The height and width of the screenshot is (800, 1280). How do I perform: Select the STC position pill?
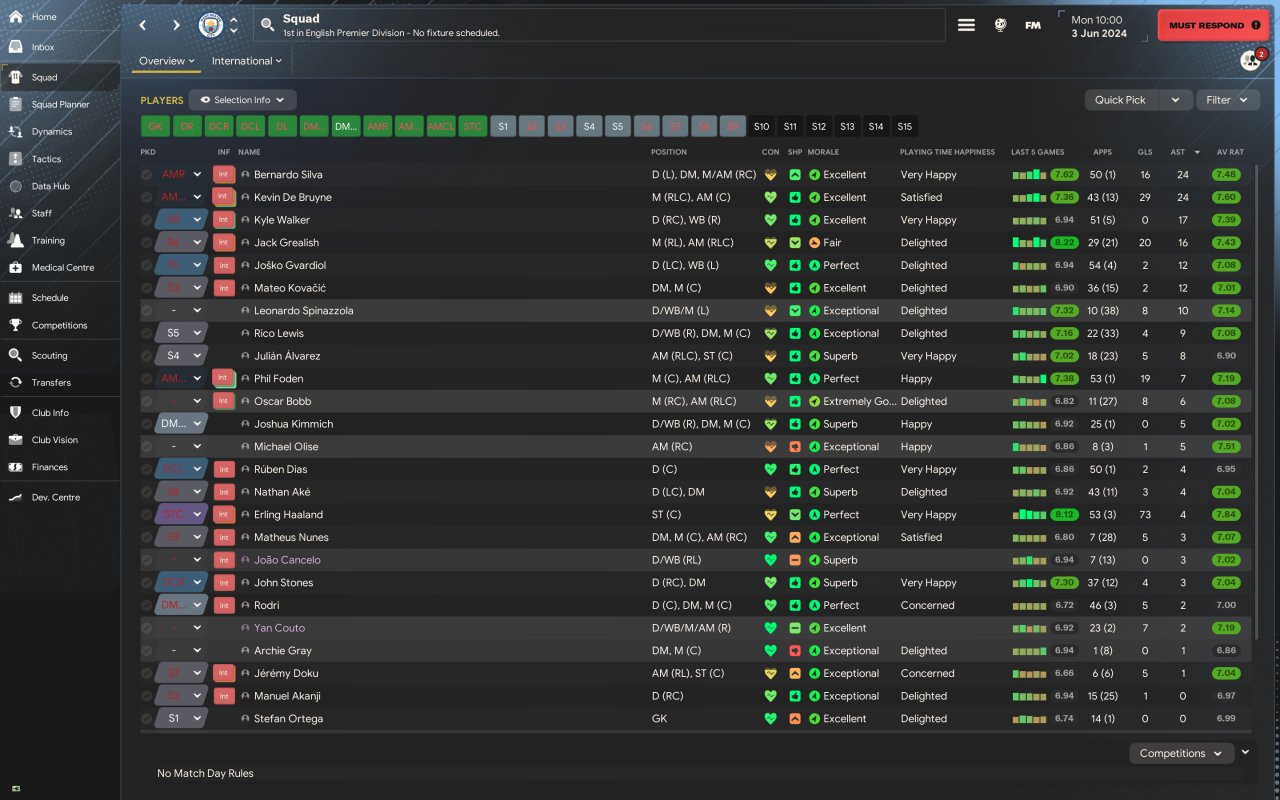472,126
